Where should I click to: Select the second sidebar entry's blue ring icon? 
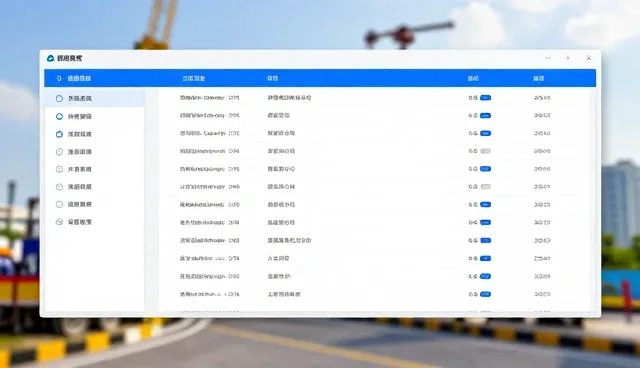tap(59, 116)
